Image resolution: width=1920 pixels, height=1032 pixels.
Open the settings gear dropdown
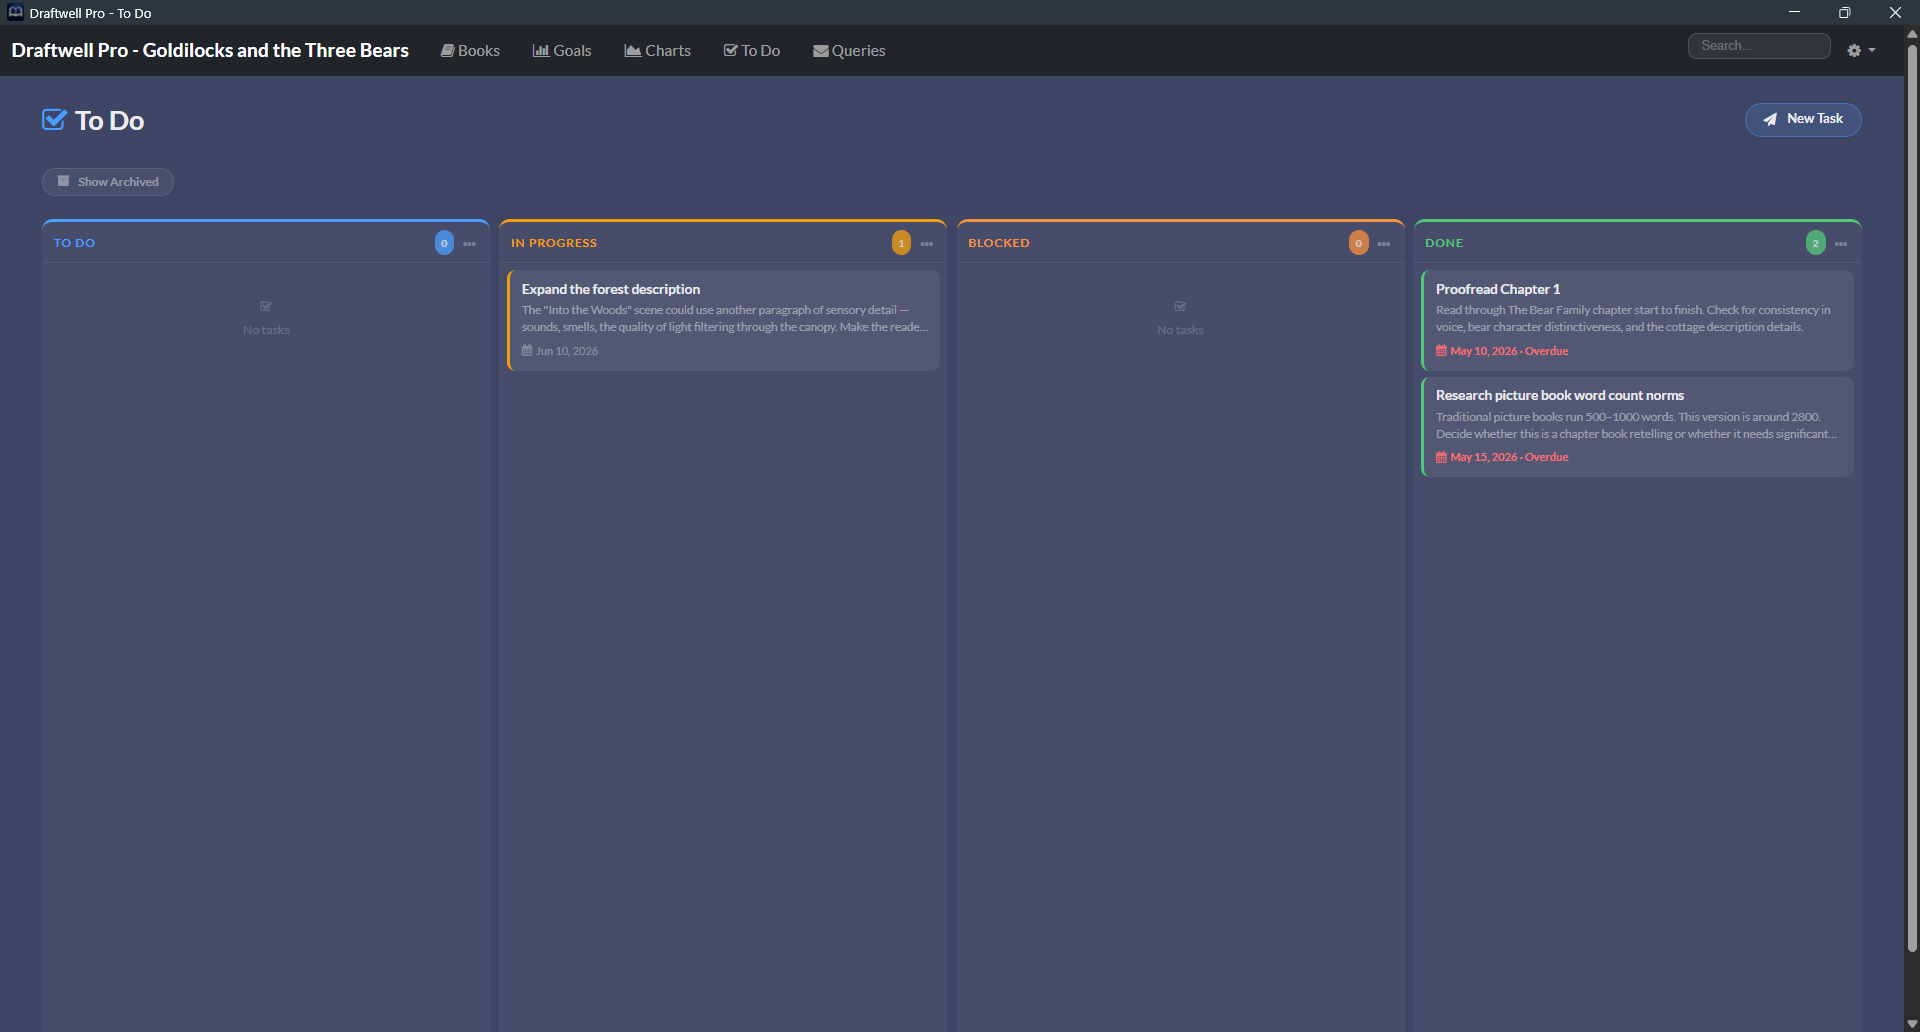pos(1861,50)
